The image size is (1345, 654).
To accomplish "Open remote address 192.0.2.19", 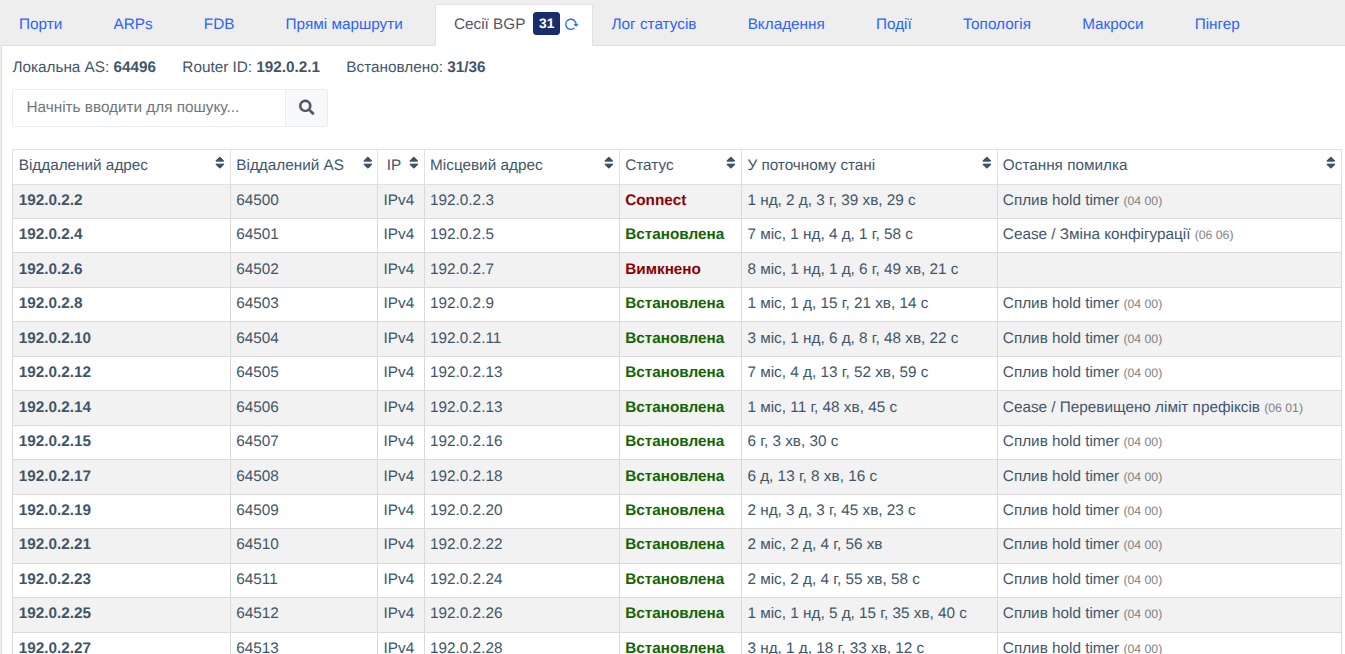I will pos(55,510).
